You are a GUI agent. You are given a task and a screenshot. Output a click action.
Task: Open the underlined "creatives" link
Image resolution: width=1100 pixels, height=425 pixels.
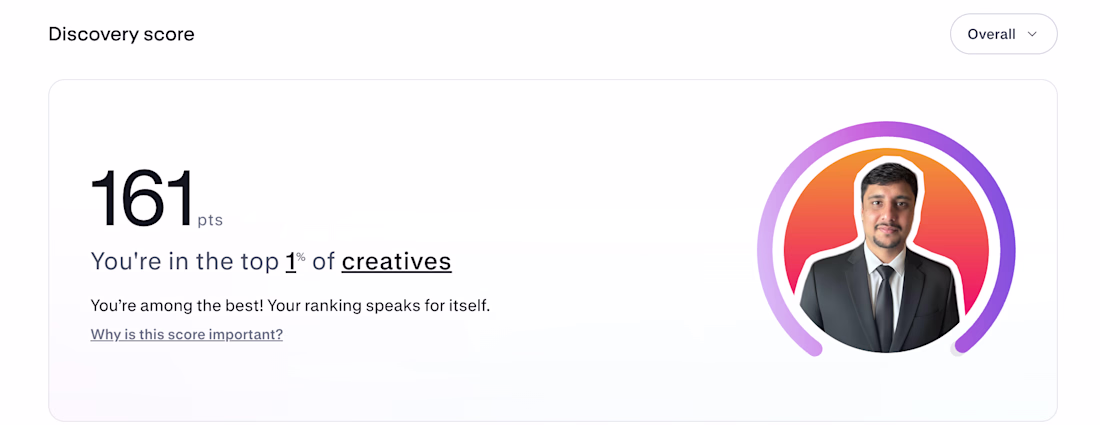pyautogui.click(x=396, y=262)
